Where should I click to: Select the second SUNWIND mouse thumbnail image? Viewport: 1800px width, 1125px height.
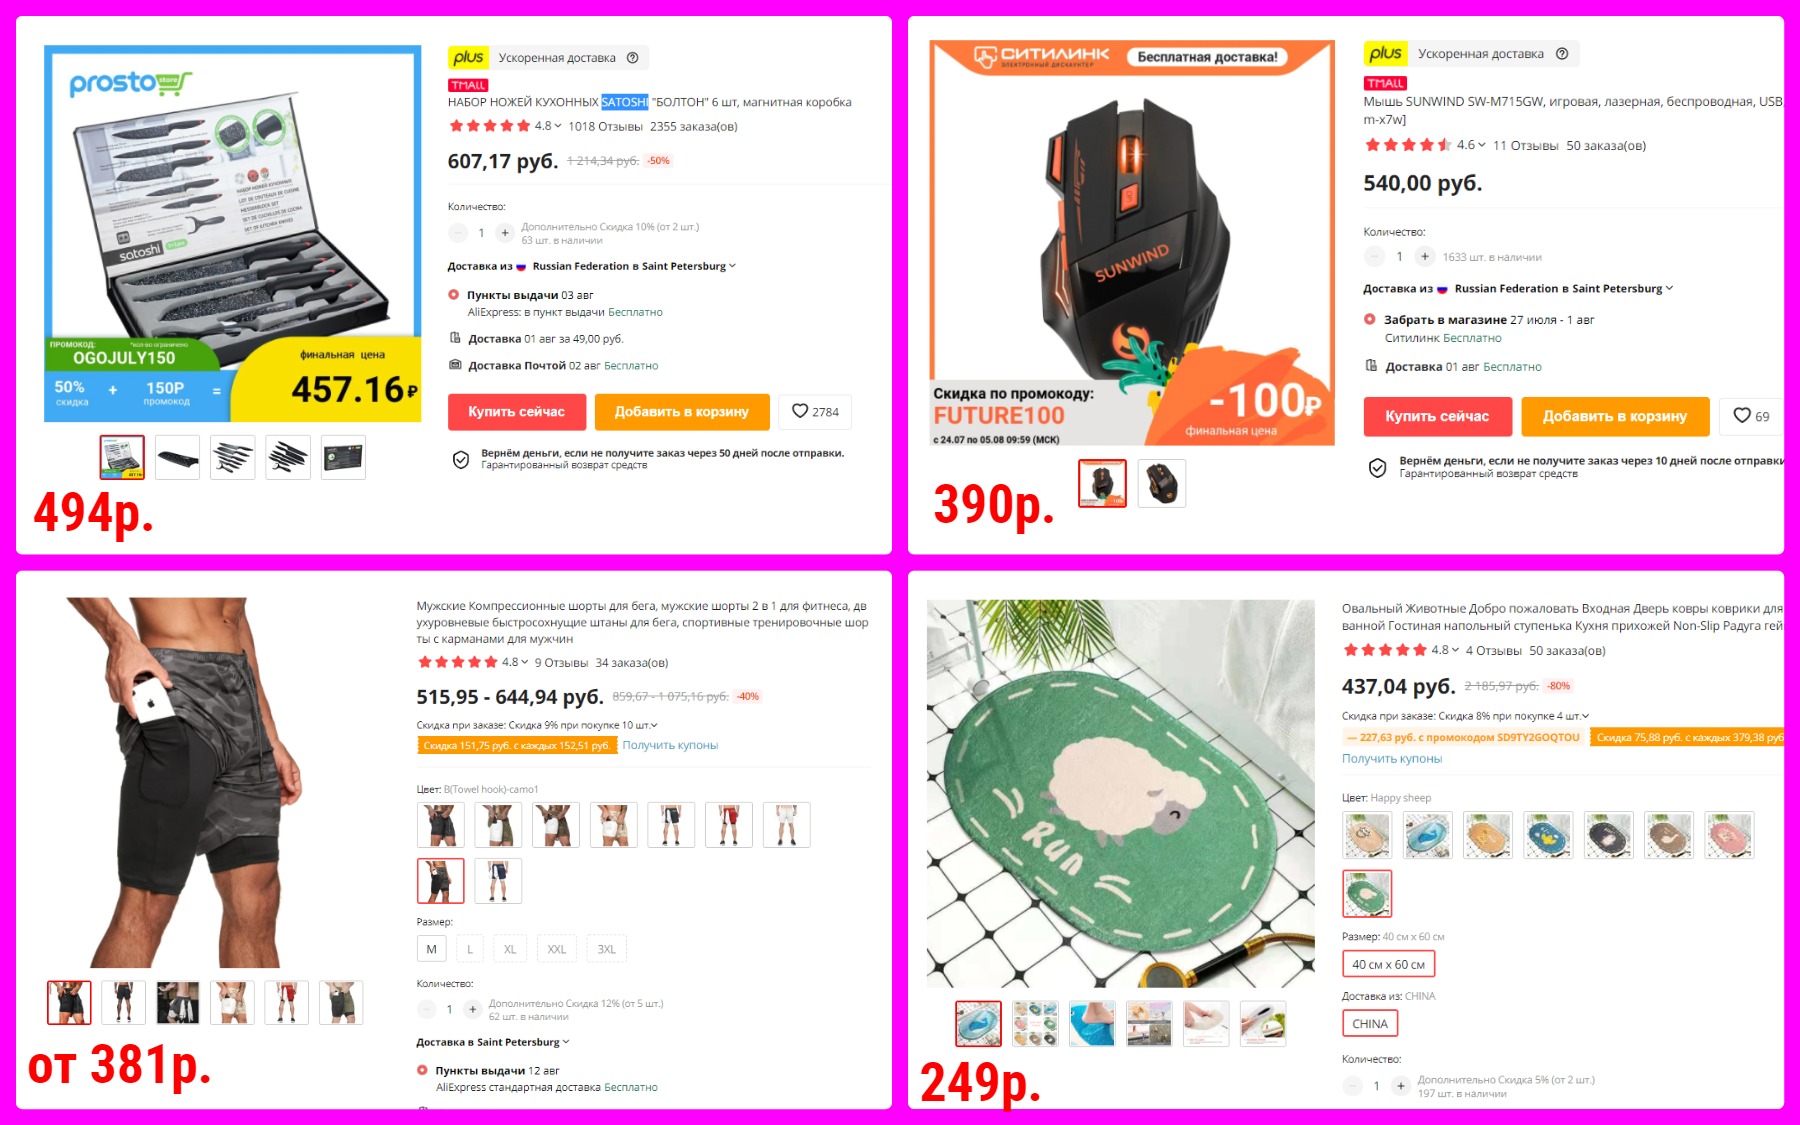(1161, 483)
